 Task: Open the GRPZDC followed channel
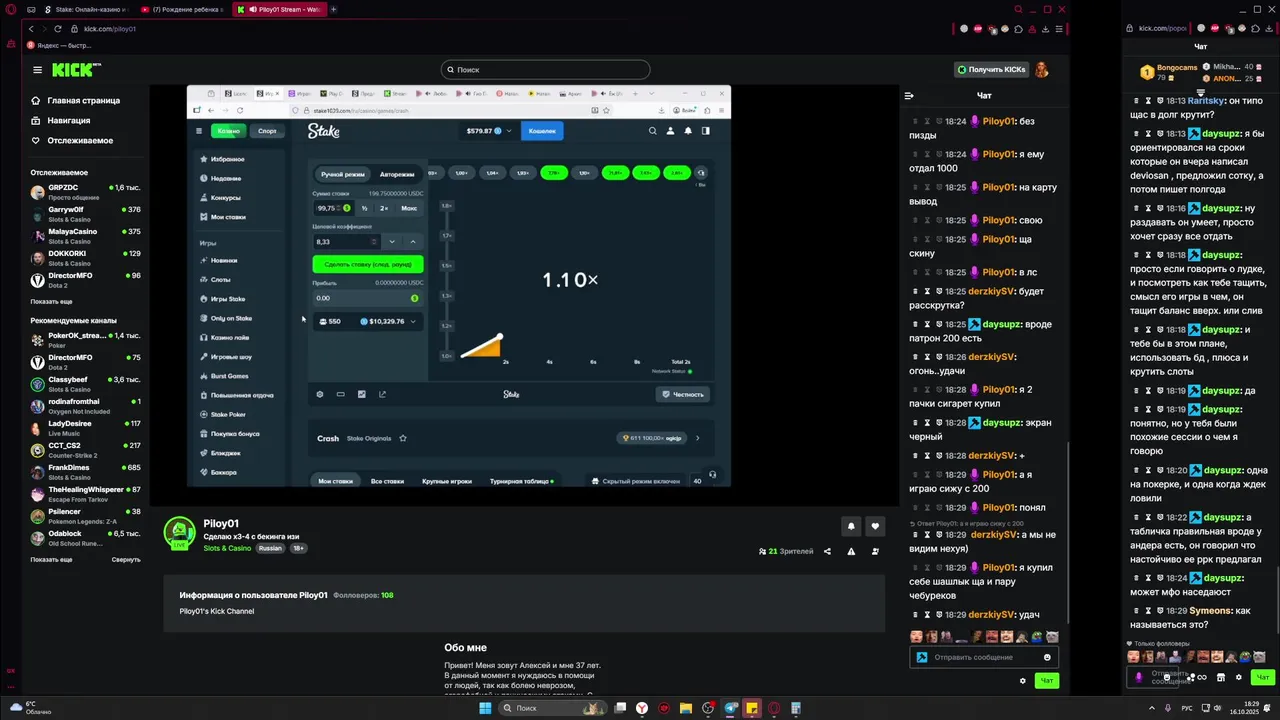(x=86, y=192)
